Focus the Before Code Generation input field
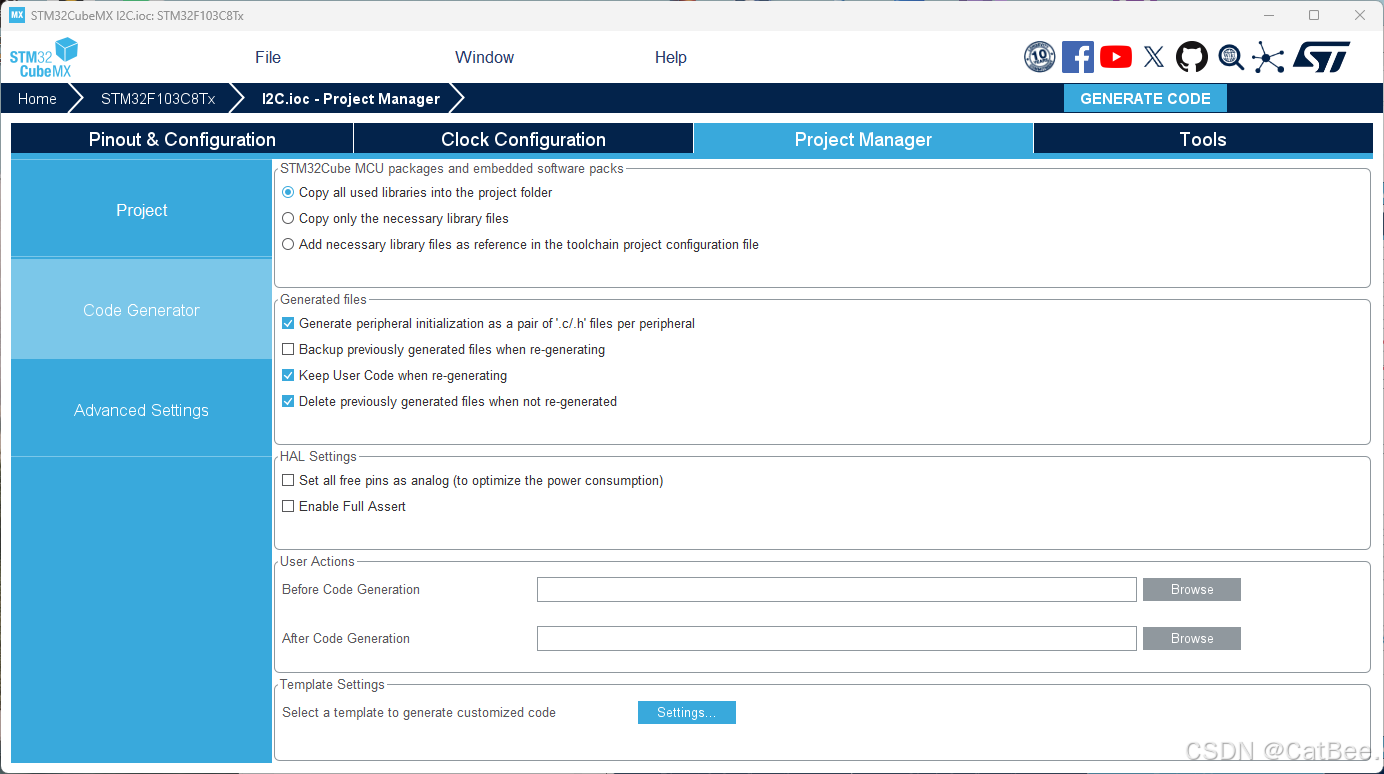This screenshot has height=774, width=1384. tap(837, 589)
